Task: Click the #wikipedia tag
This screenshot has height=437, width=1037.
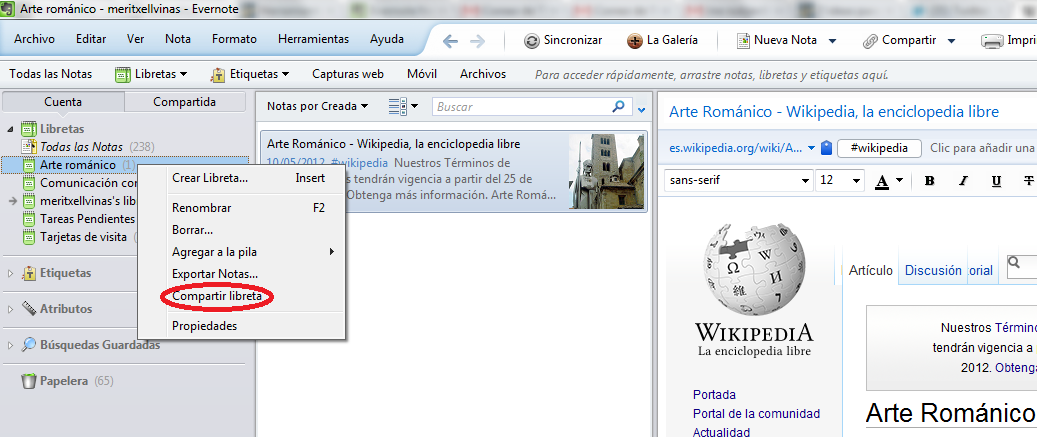Action: pyautogui.click(x=880, y=148)
